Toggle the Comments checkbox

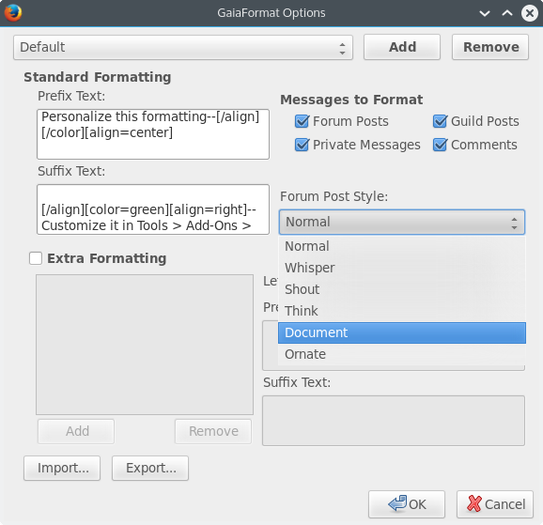440,145
